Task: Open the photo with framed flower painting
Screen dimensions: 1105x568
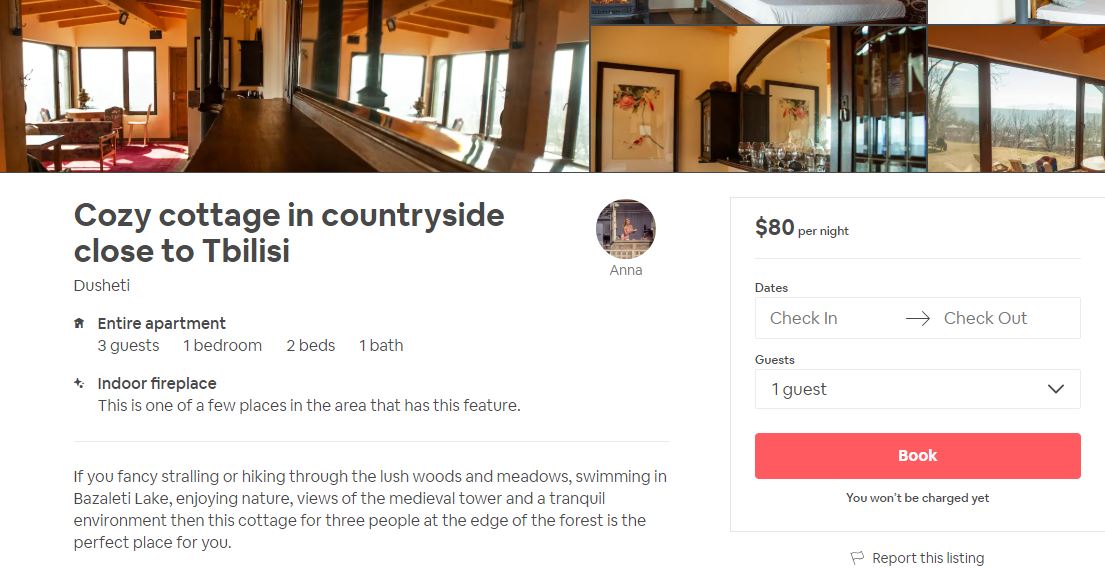Action: pyautogui.click(x=758, y=100)
